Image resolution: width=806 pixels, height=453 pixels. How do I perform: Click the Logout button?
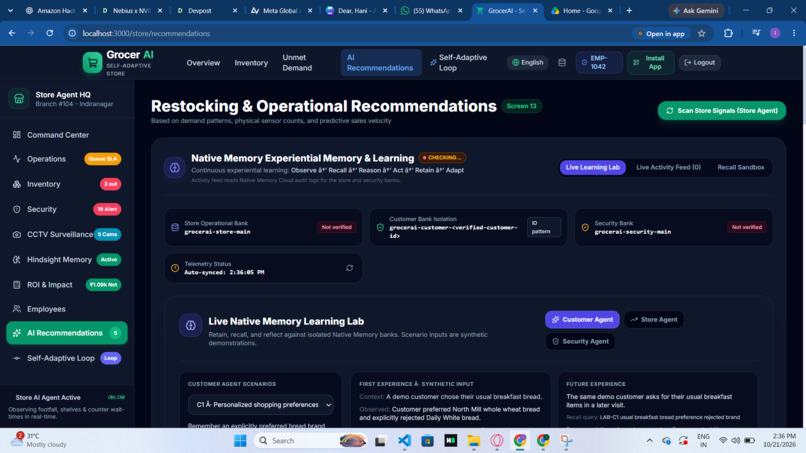coord(700,63)
